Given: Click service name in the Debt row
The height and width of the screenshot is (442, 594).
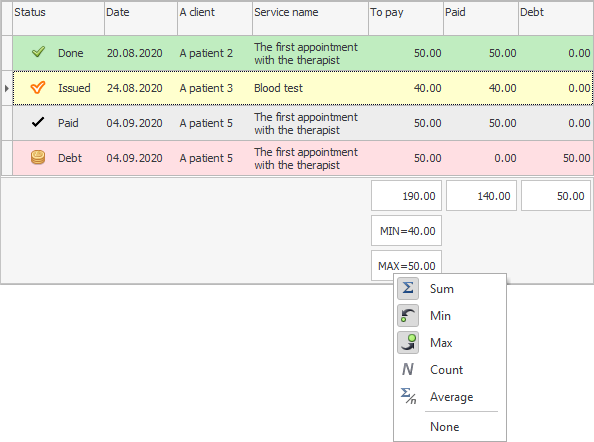Looking at the screenshot, I should 306,158.
